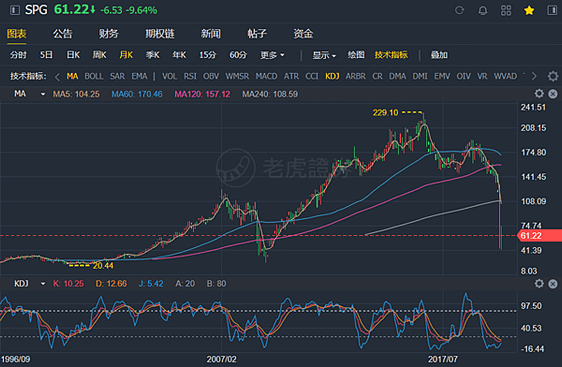Open the 新闻 tab
This screenshot has height=367, width=562.
[x=210, y=34]
